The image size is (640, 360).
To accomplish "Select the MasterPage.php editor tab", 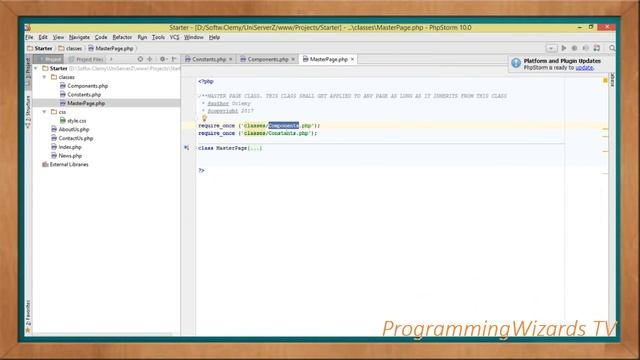I will (328, 60).
